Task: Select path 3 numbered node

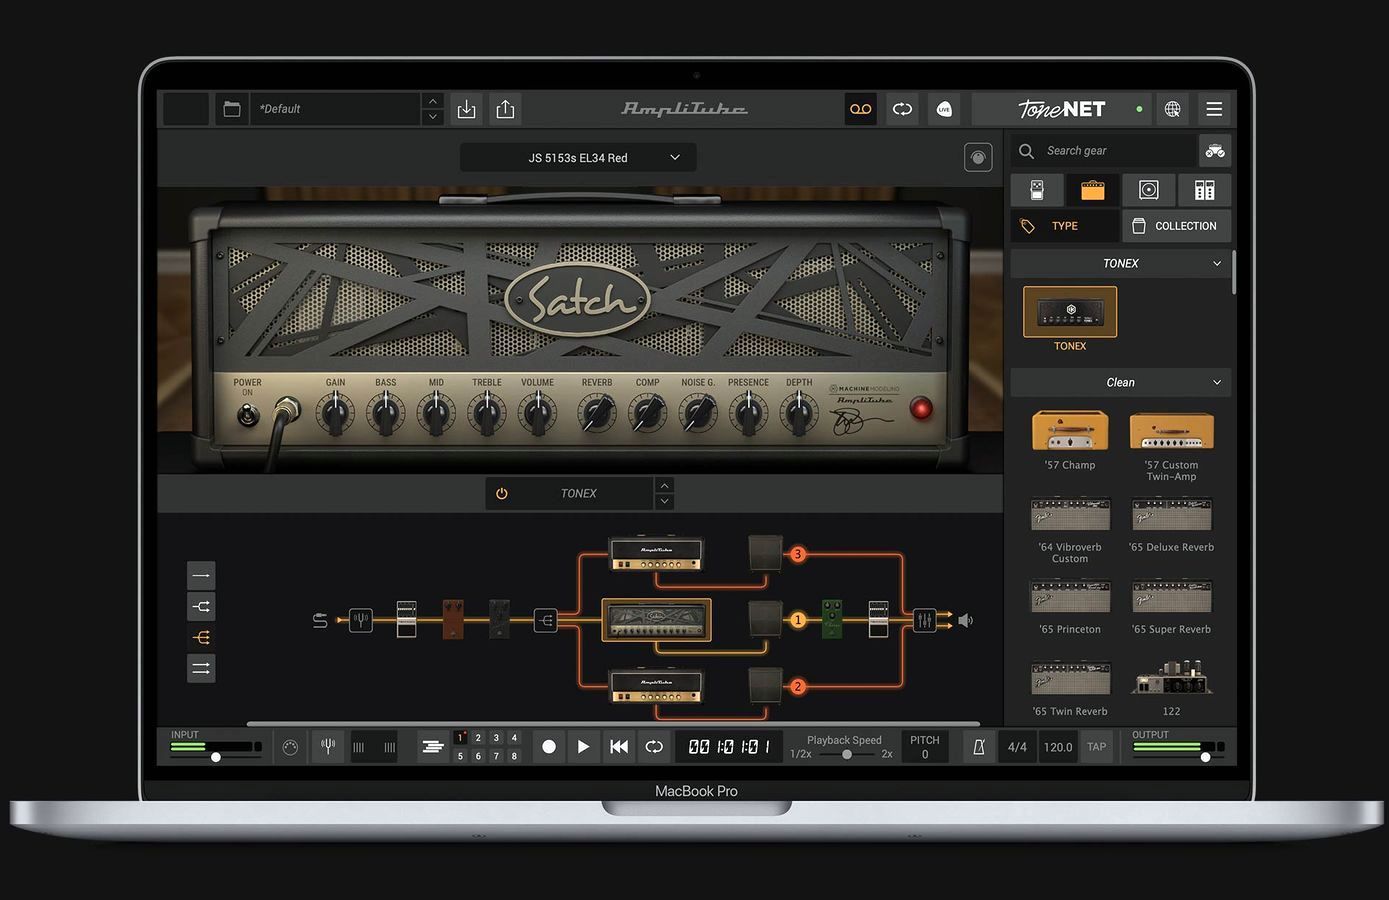Action: pos(798,554)
